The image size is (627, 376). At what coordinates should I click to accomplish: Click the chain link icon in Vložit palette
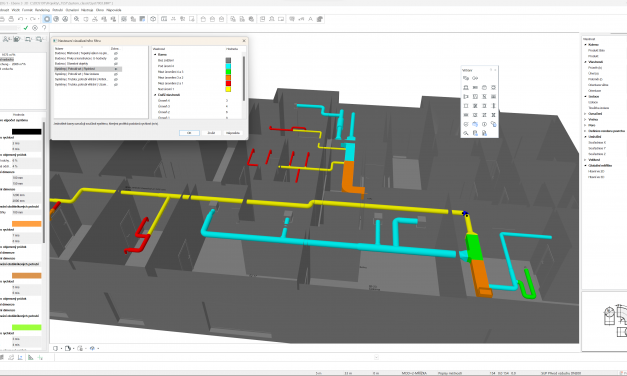click(x=475, y=78)
